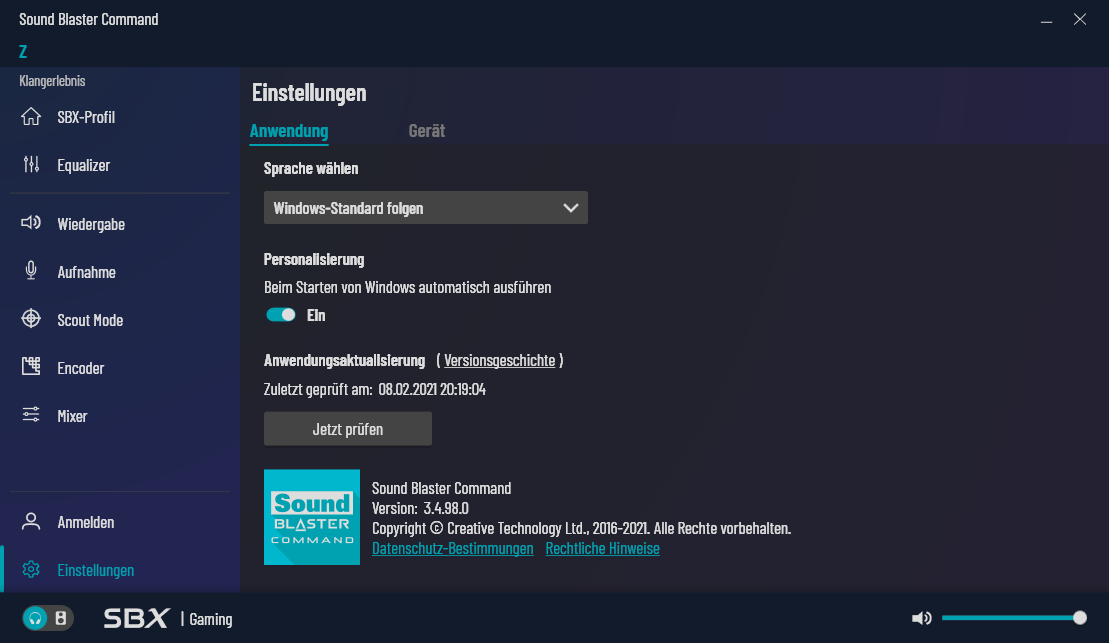Image resolution: width=1109 pixels, height=643 pixels.
Task: Click the Gaming profile label
Action: click(x=211, y=619)
